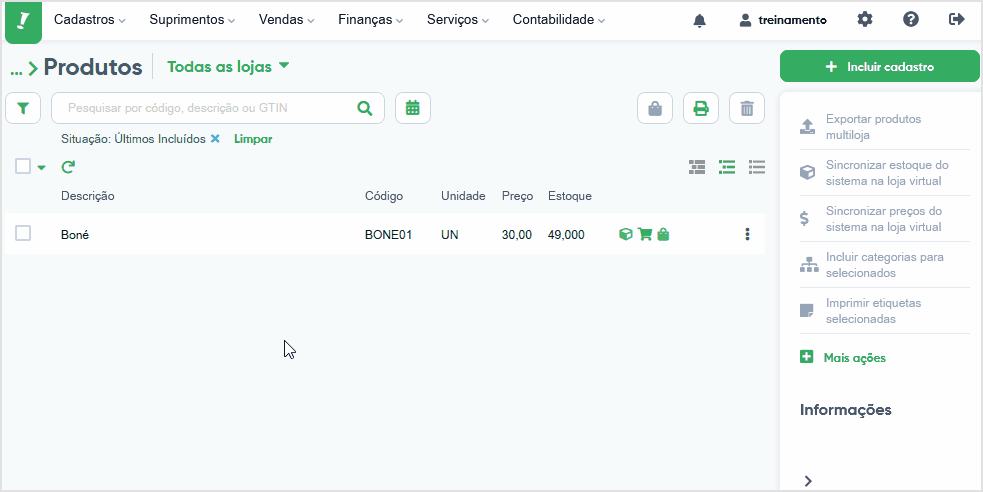The height and width of the screenshot is (492, 983).
Task: Click the Descrição column header
Action: point(88,196)
